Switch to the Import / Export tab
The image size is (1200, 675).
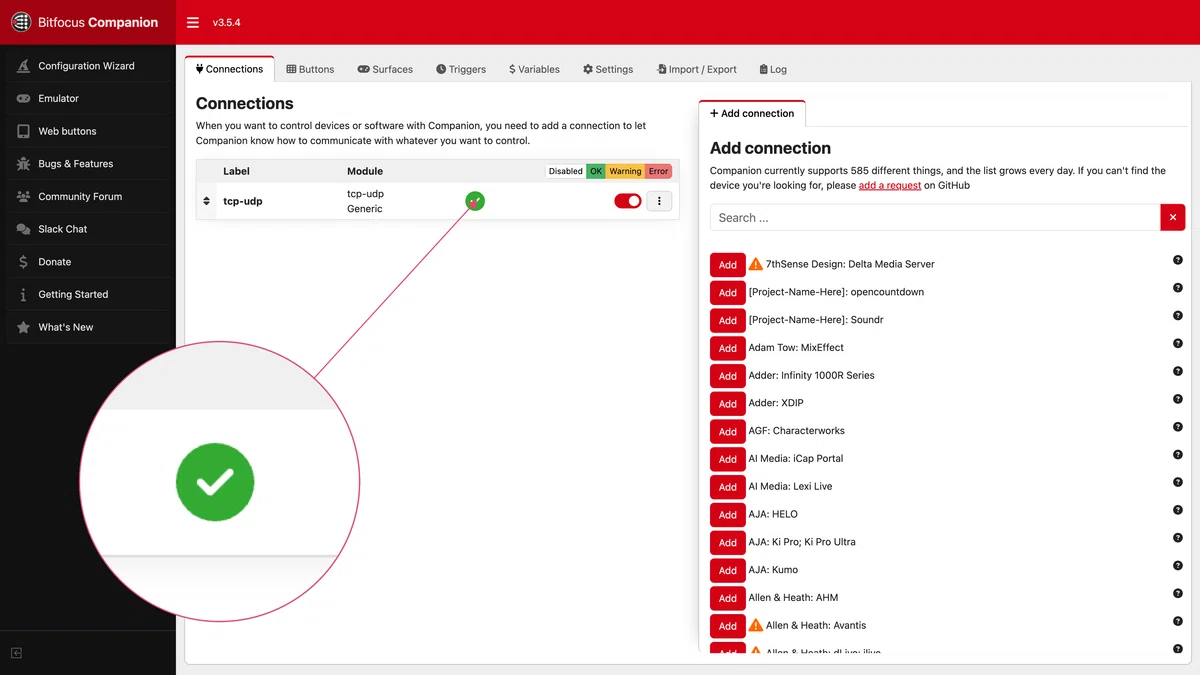click(696, 69)
